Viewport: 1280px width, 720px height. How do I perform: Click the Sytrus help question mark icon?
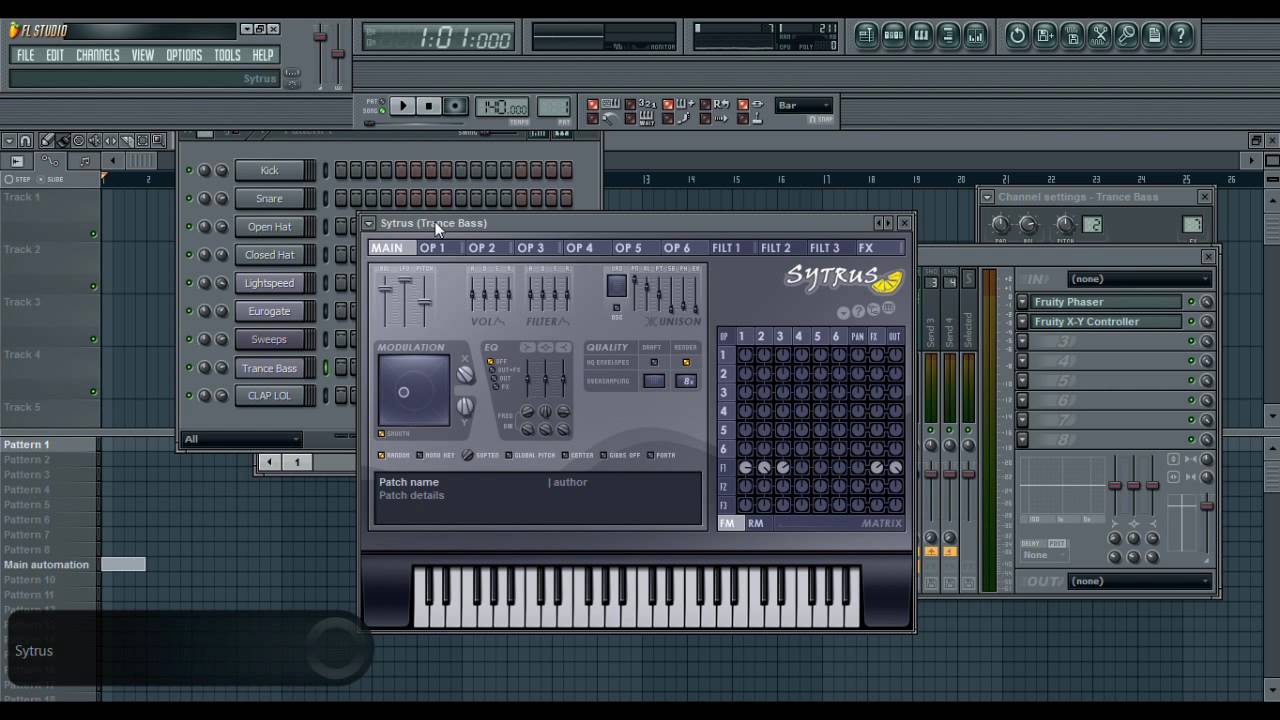tap(858, 312)
